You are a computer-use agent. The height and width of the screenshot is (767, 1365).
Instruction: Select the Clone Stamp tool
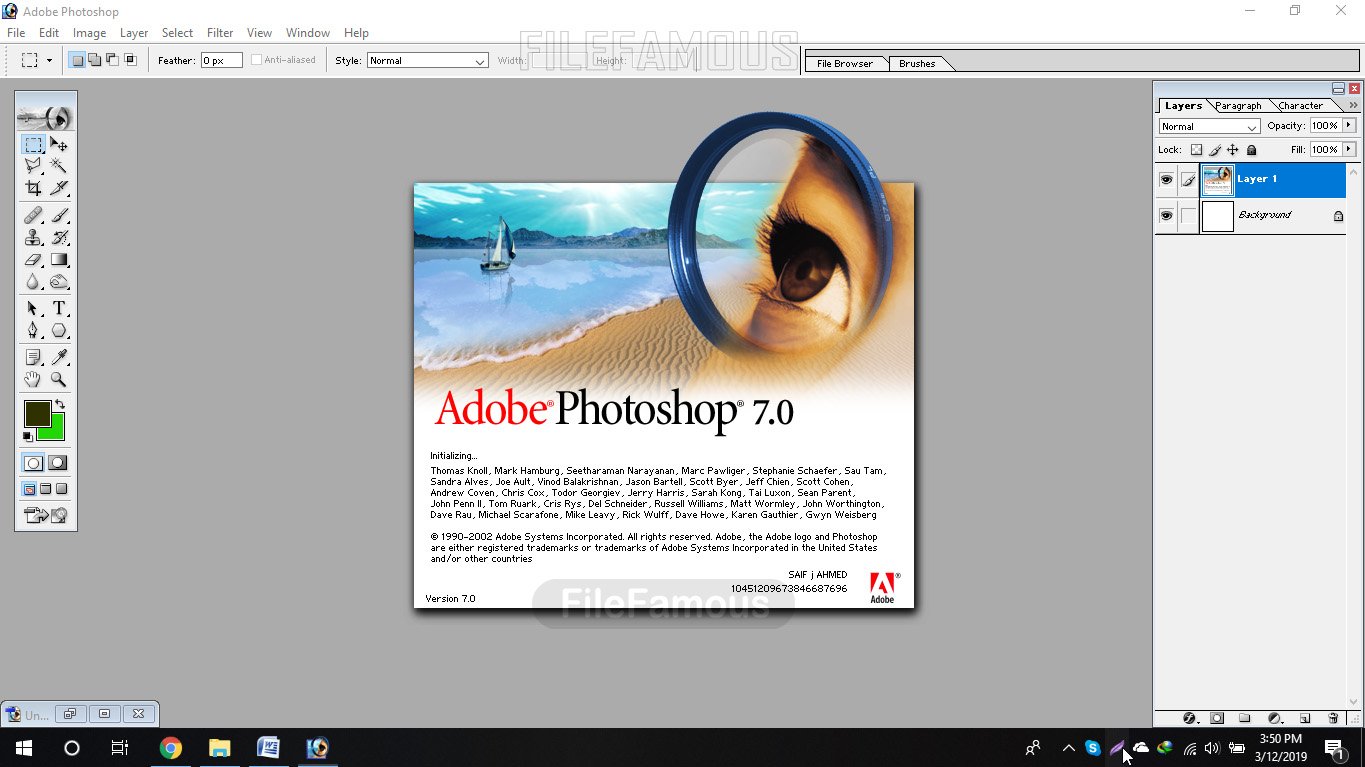point(33,237)
